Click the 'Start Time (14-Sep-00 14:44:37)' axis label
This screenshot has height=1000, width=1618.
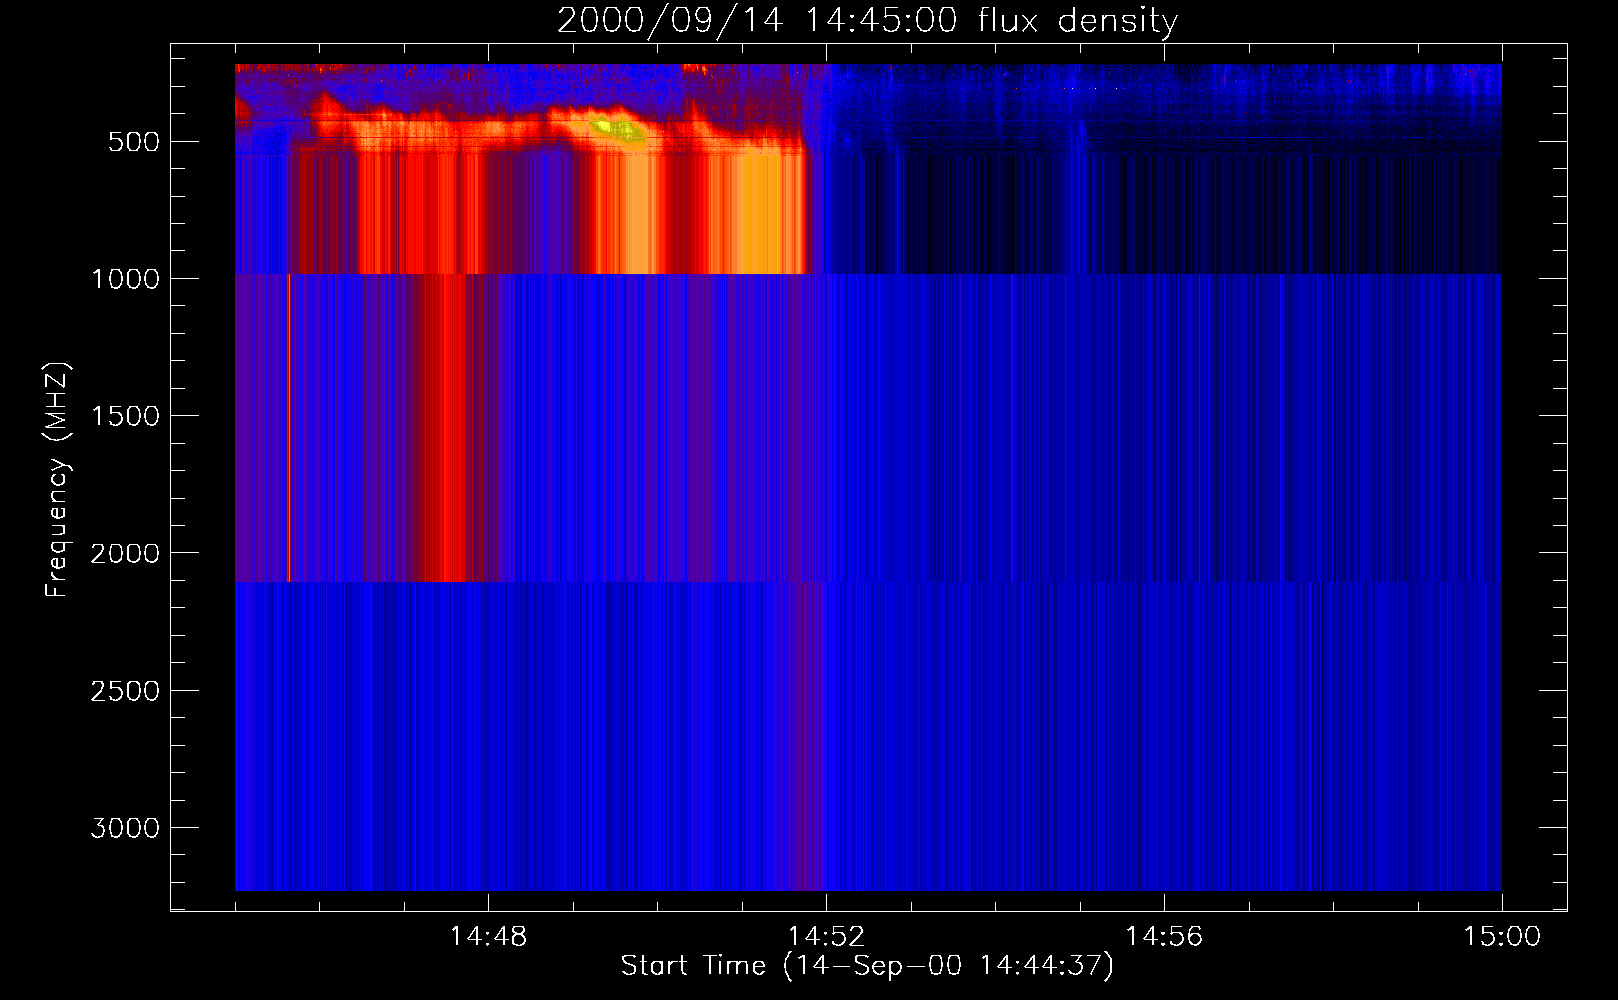[867, 966]
